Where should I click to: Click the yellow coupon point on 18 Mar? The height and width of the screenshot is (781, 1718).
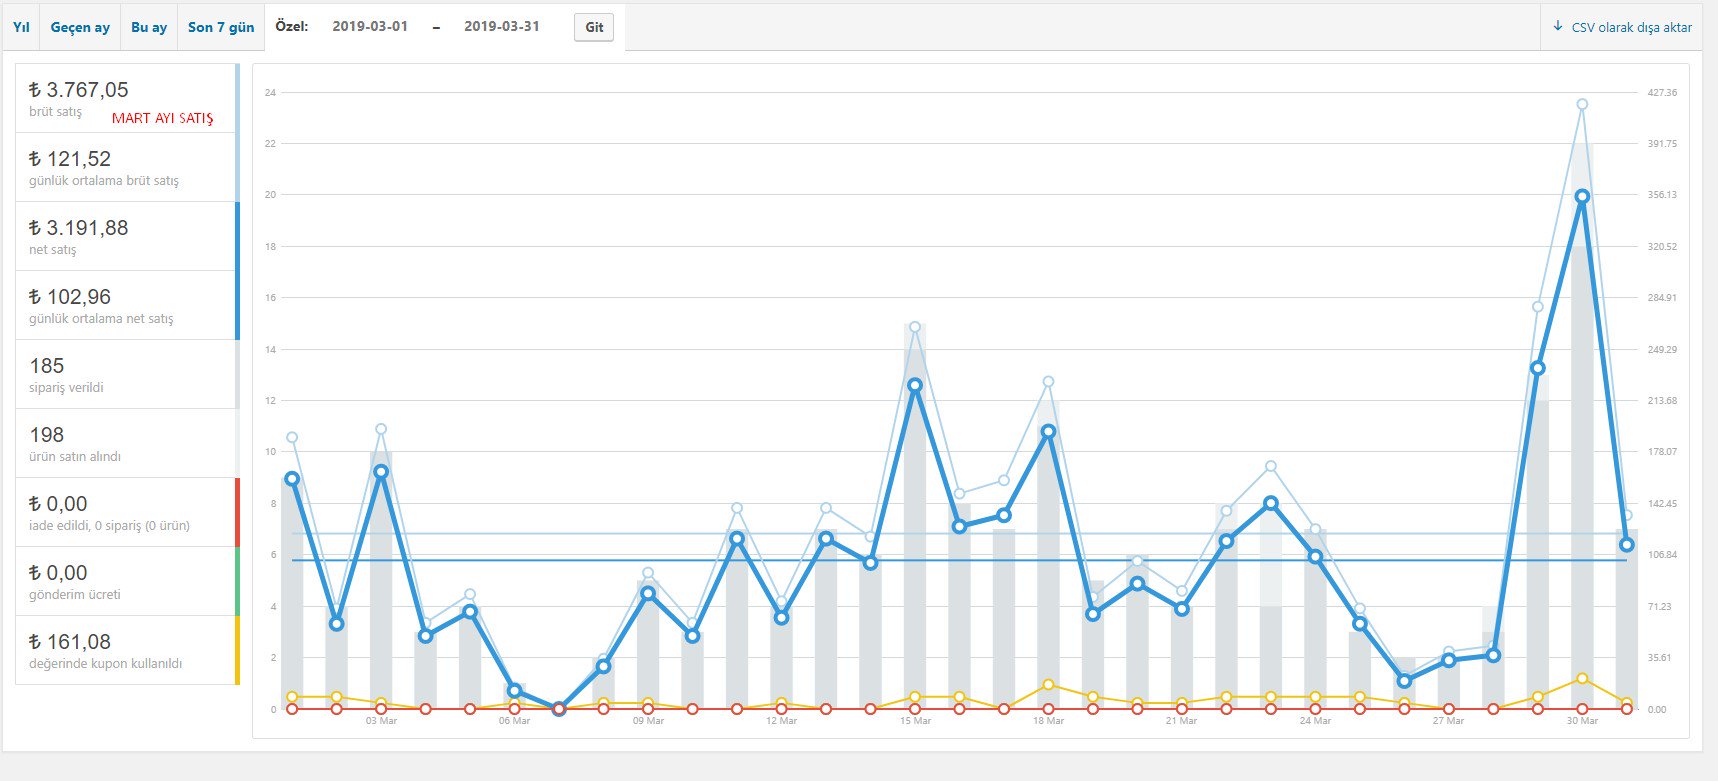pos(1048,685)
